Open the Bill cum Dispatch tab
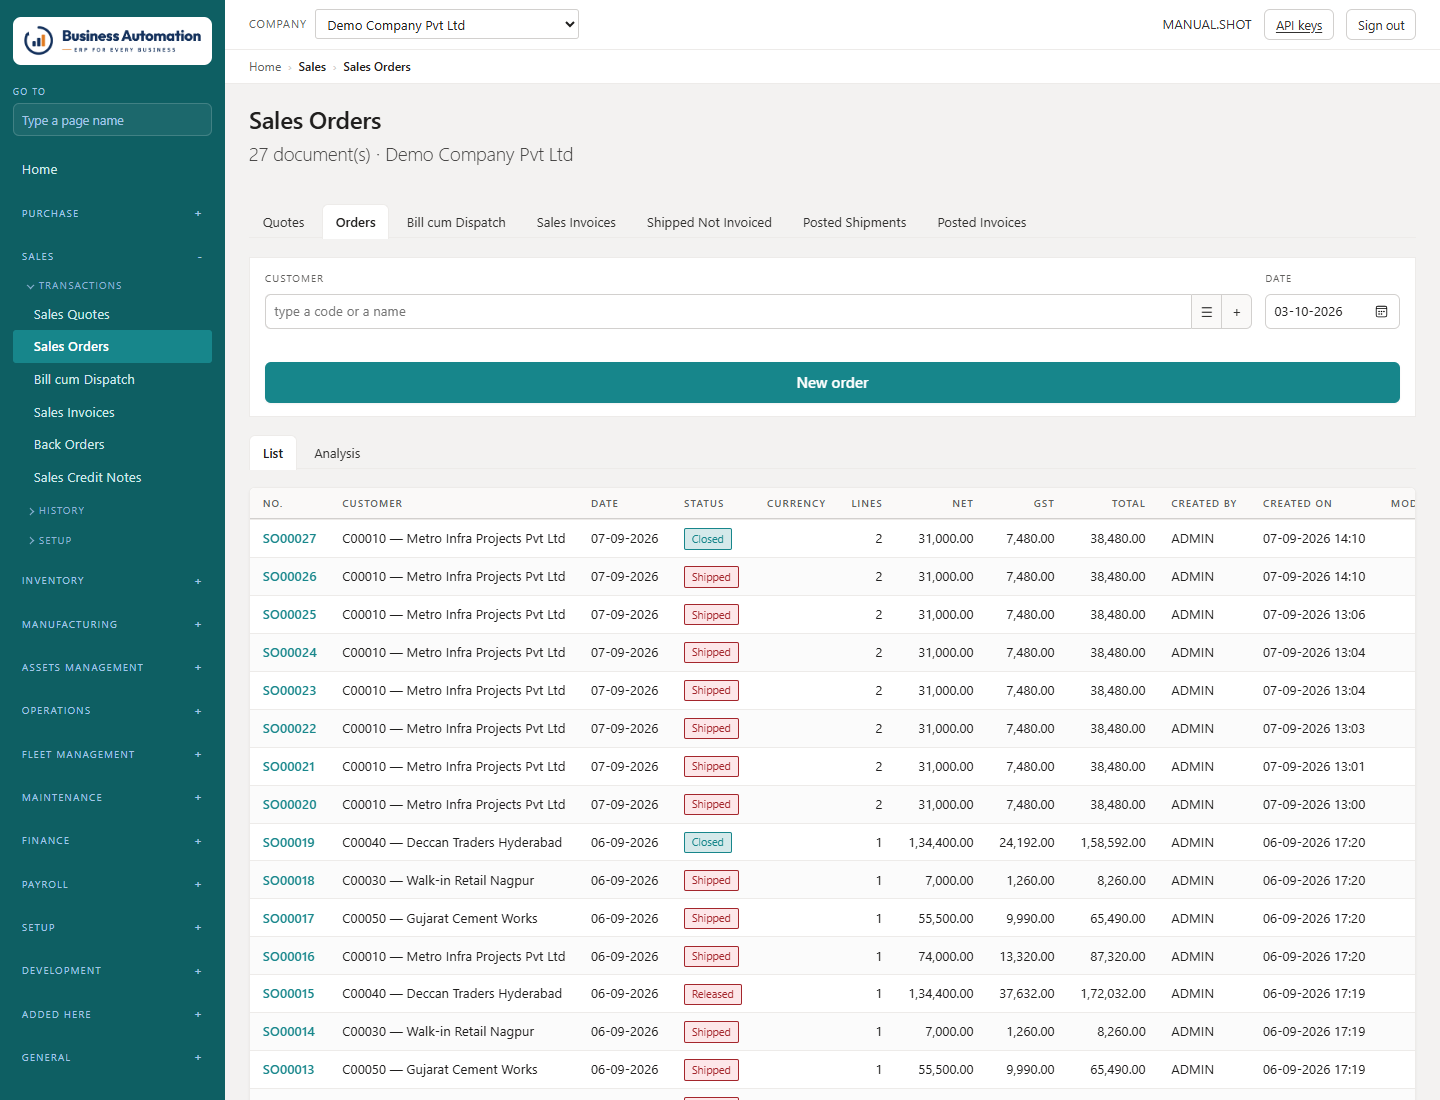Screen dimensions: 1440x1100 point(456,223)
